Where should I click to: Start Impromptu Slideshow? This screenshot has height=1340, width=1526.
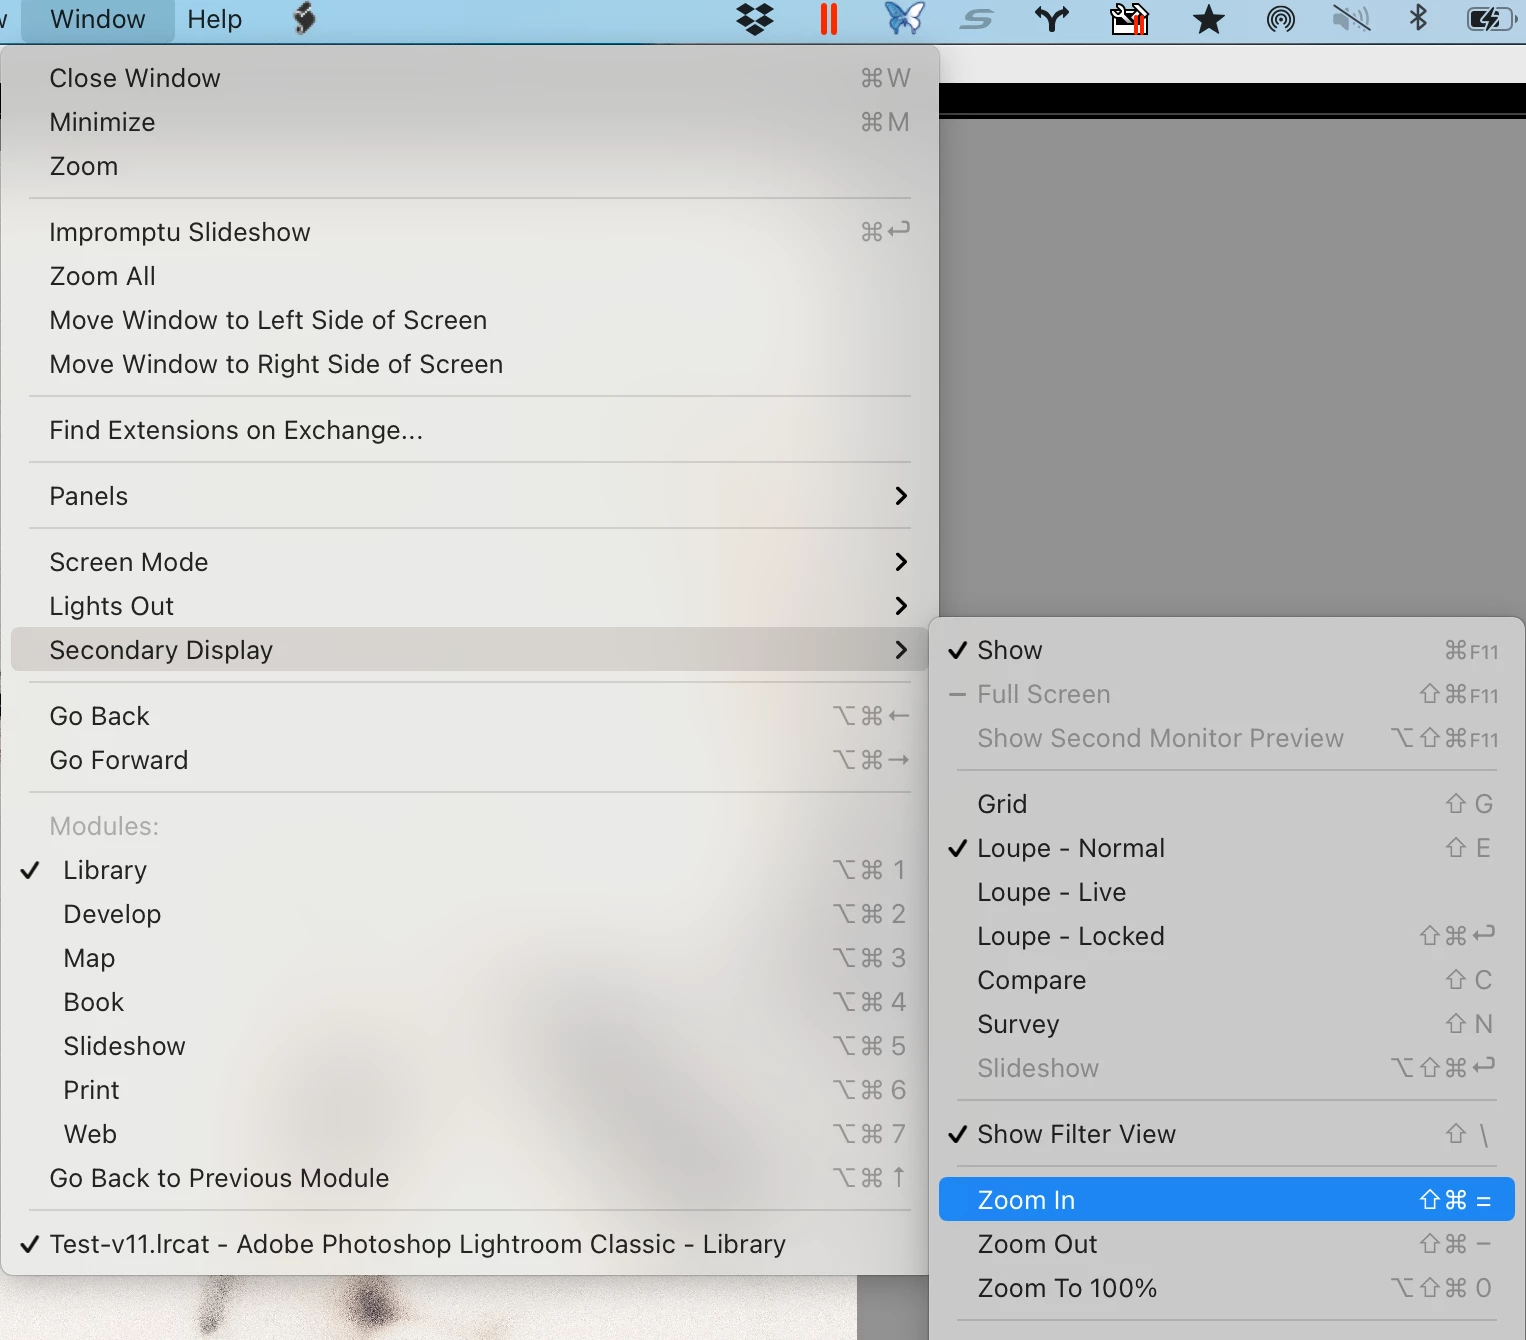tap(470, 232)
